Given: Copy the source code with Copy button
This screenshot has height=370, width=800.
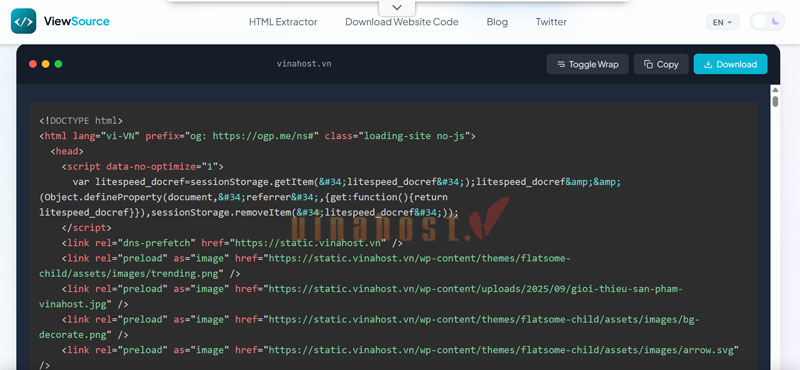Looking at the screenshot, I should pos(661,64).
